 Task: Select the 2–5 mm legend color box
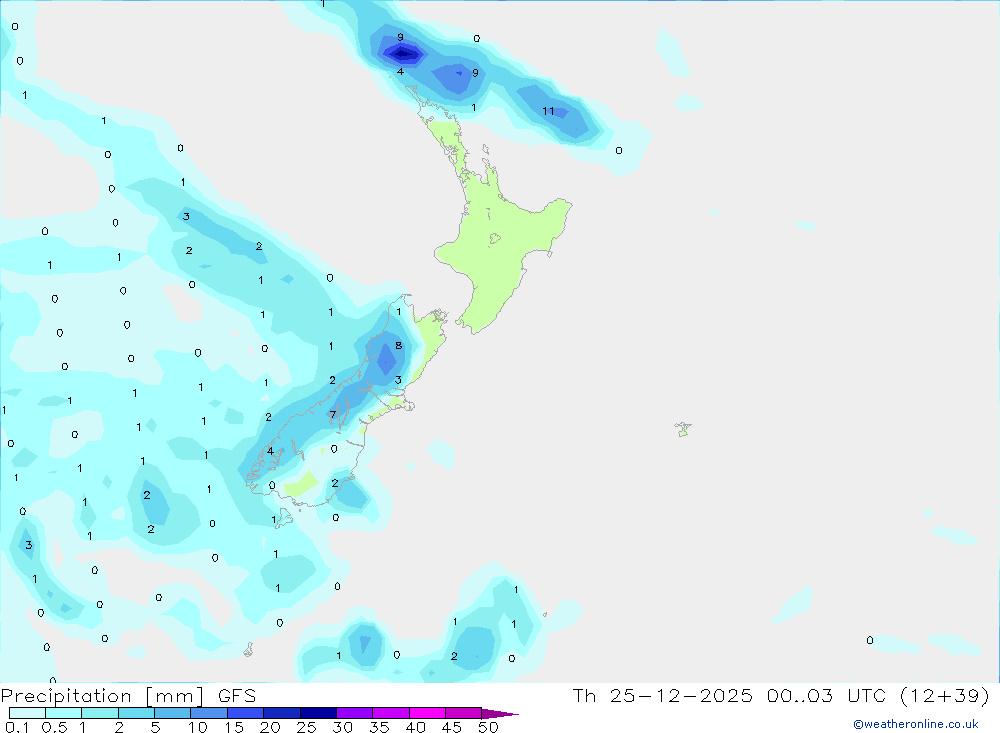136,713
